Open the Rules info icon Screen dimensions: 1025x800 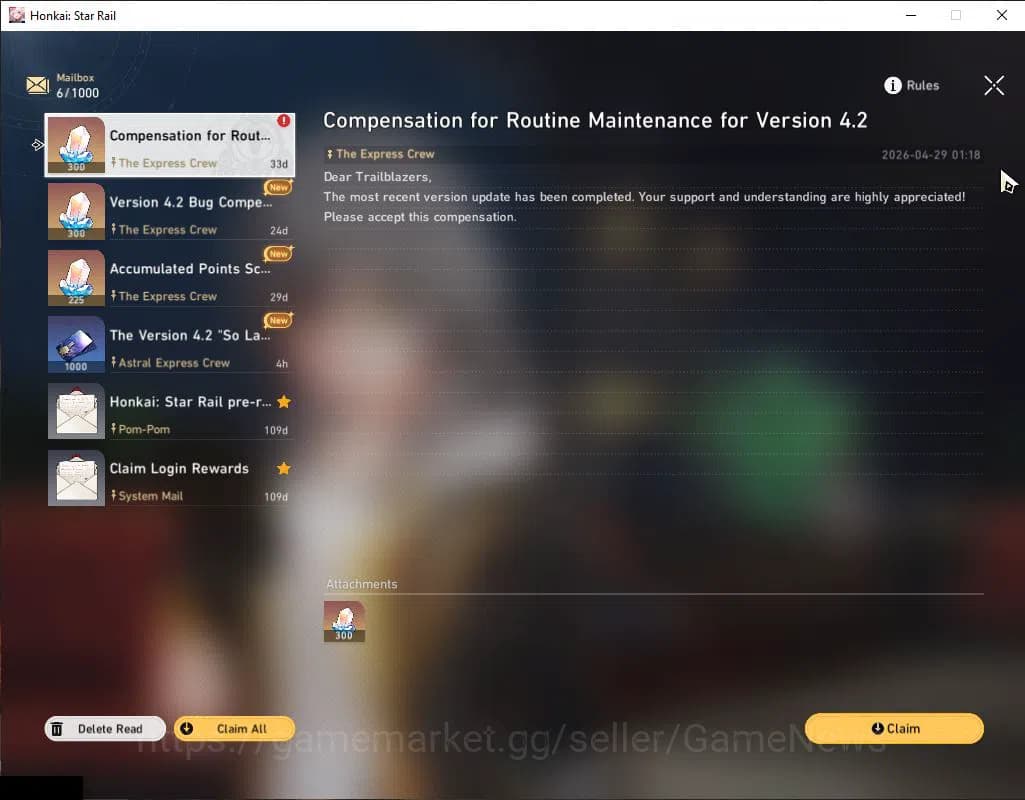click(893, 86)
